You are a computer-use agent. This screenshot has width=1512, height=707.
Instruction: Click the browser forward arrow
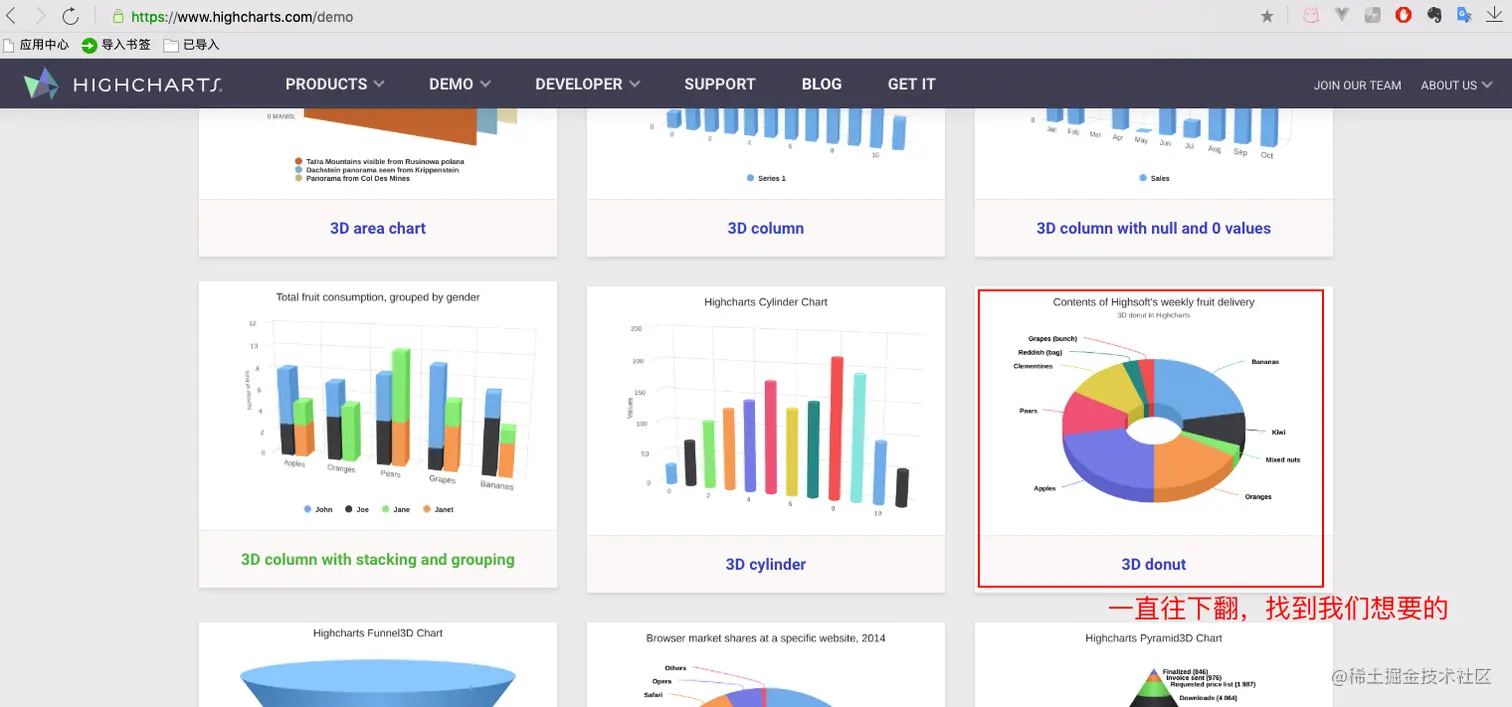pyautogui.click(x=40, y=15)
